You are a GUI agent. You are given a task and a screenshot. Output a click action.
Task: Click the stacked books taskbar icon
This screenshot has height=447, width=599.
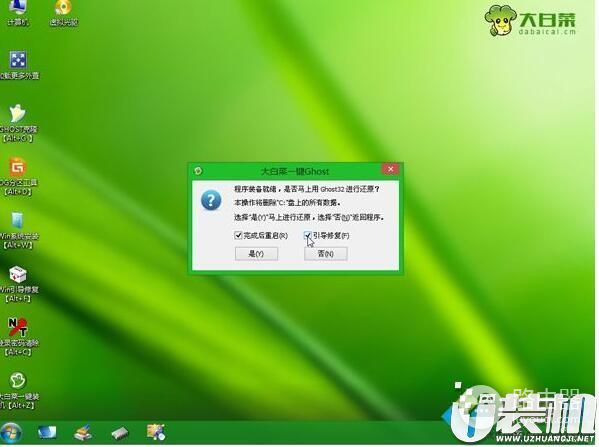(x=83, y=433)
